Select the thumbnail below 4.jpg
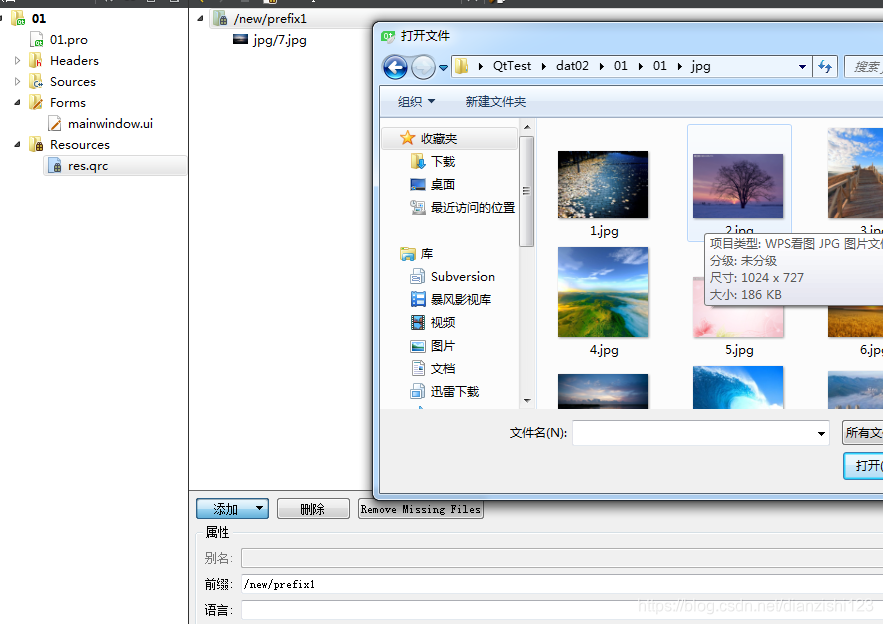Screen dimensions: 883x624 coord(603,391)
